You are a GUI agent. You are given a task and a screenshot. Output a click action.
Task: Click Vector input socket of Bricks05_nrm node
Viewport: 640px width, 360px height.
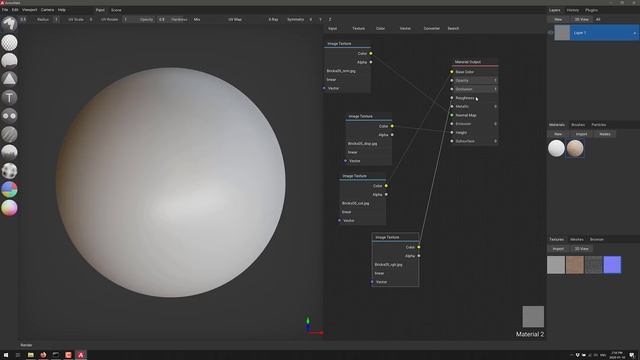324,88
